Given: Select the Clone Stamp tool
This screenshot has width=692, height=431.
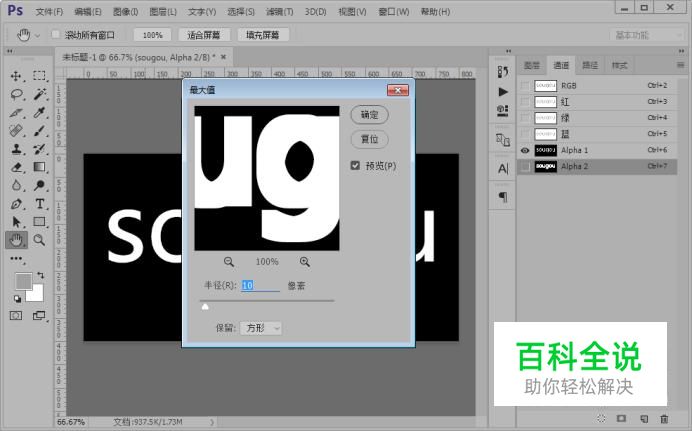Looking at the screenshot, I should pyautogui.click(x=16, y=149).
